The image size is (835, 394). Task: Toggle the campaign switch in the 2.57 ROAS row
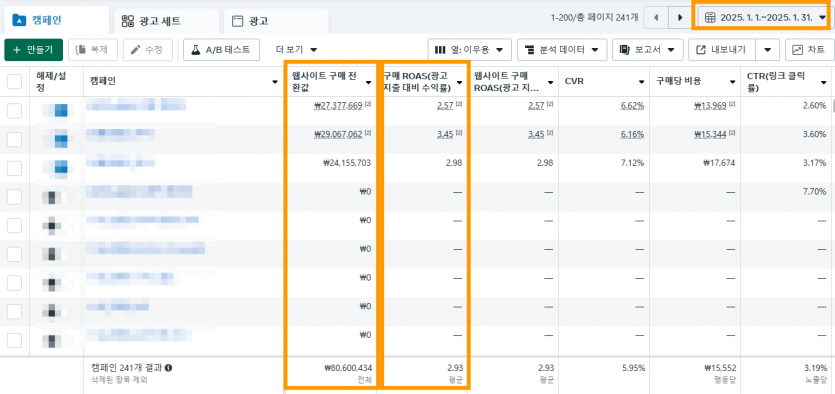click(x=56, y=111)
